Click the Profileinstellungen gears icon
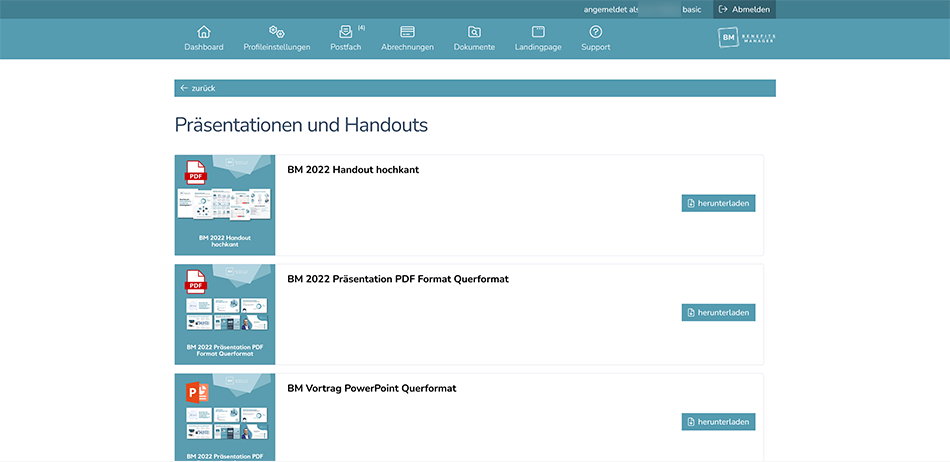The width and height of the screenshot is (950, 462). [x=277, y=32]
